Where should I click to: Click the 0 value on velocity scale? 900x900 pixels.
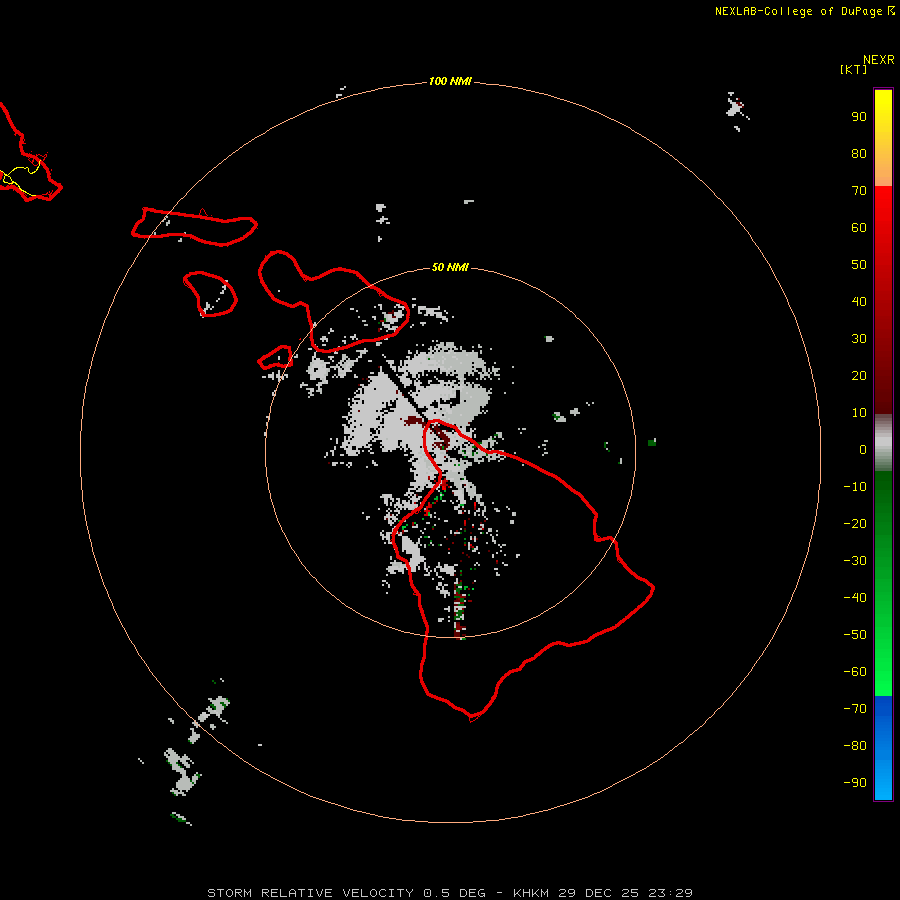click(863, 449)
